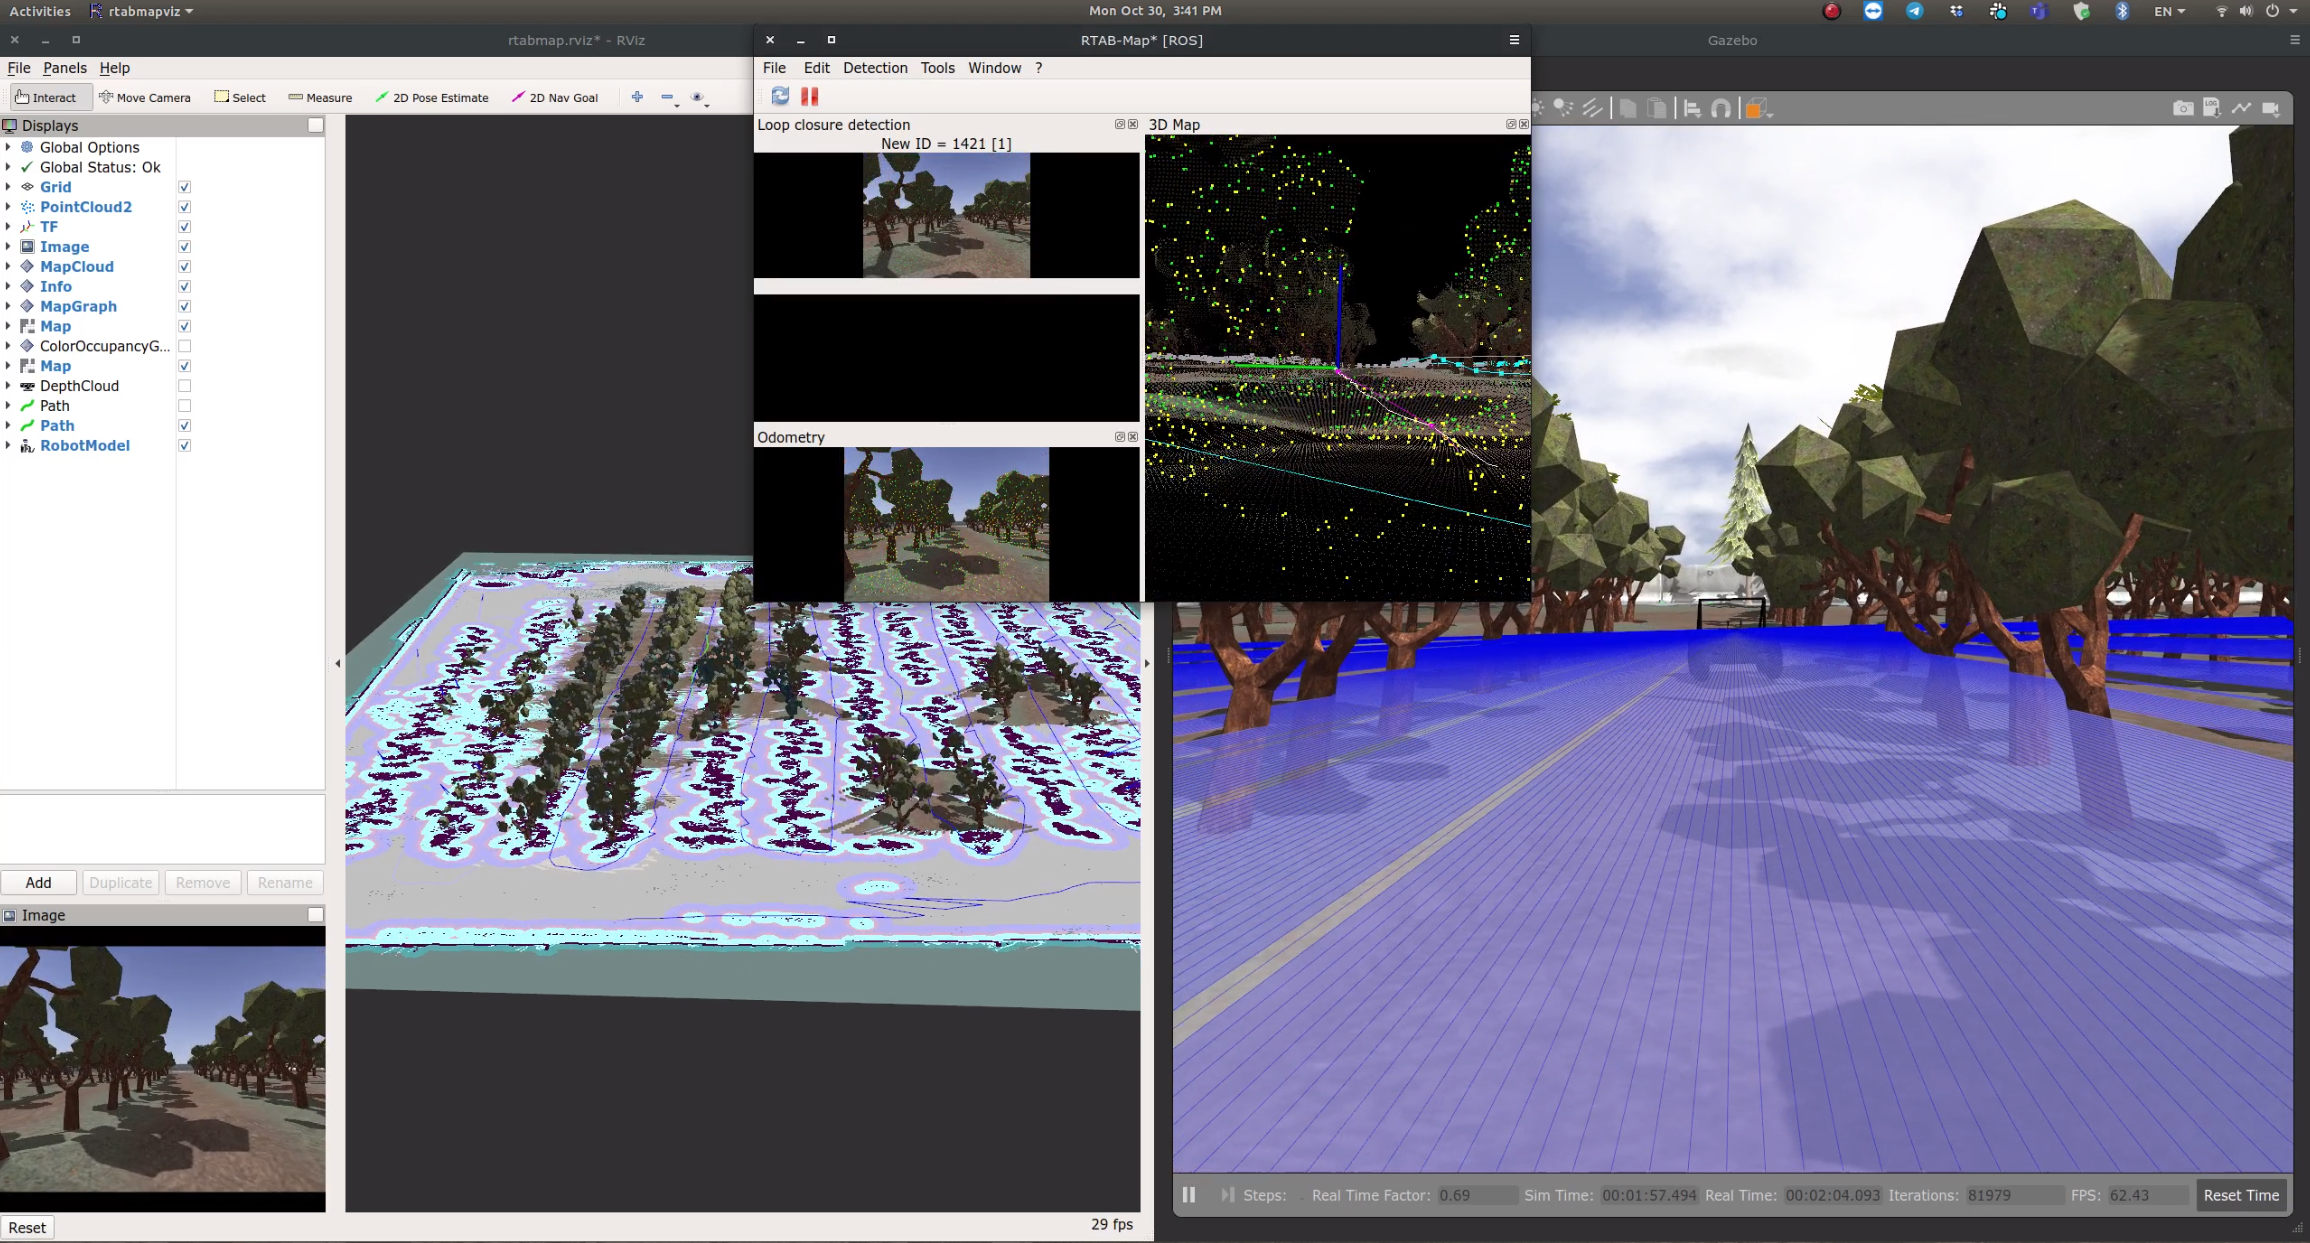Viewport: 2310px width, 1243px height.
Task: Select the Gazebo snap magnet tool
Action: pos(1720,108)
